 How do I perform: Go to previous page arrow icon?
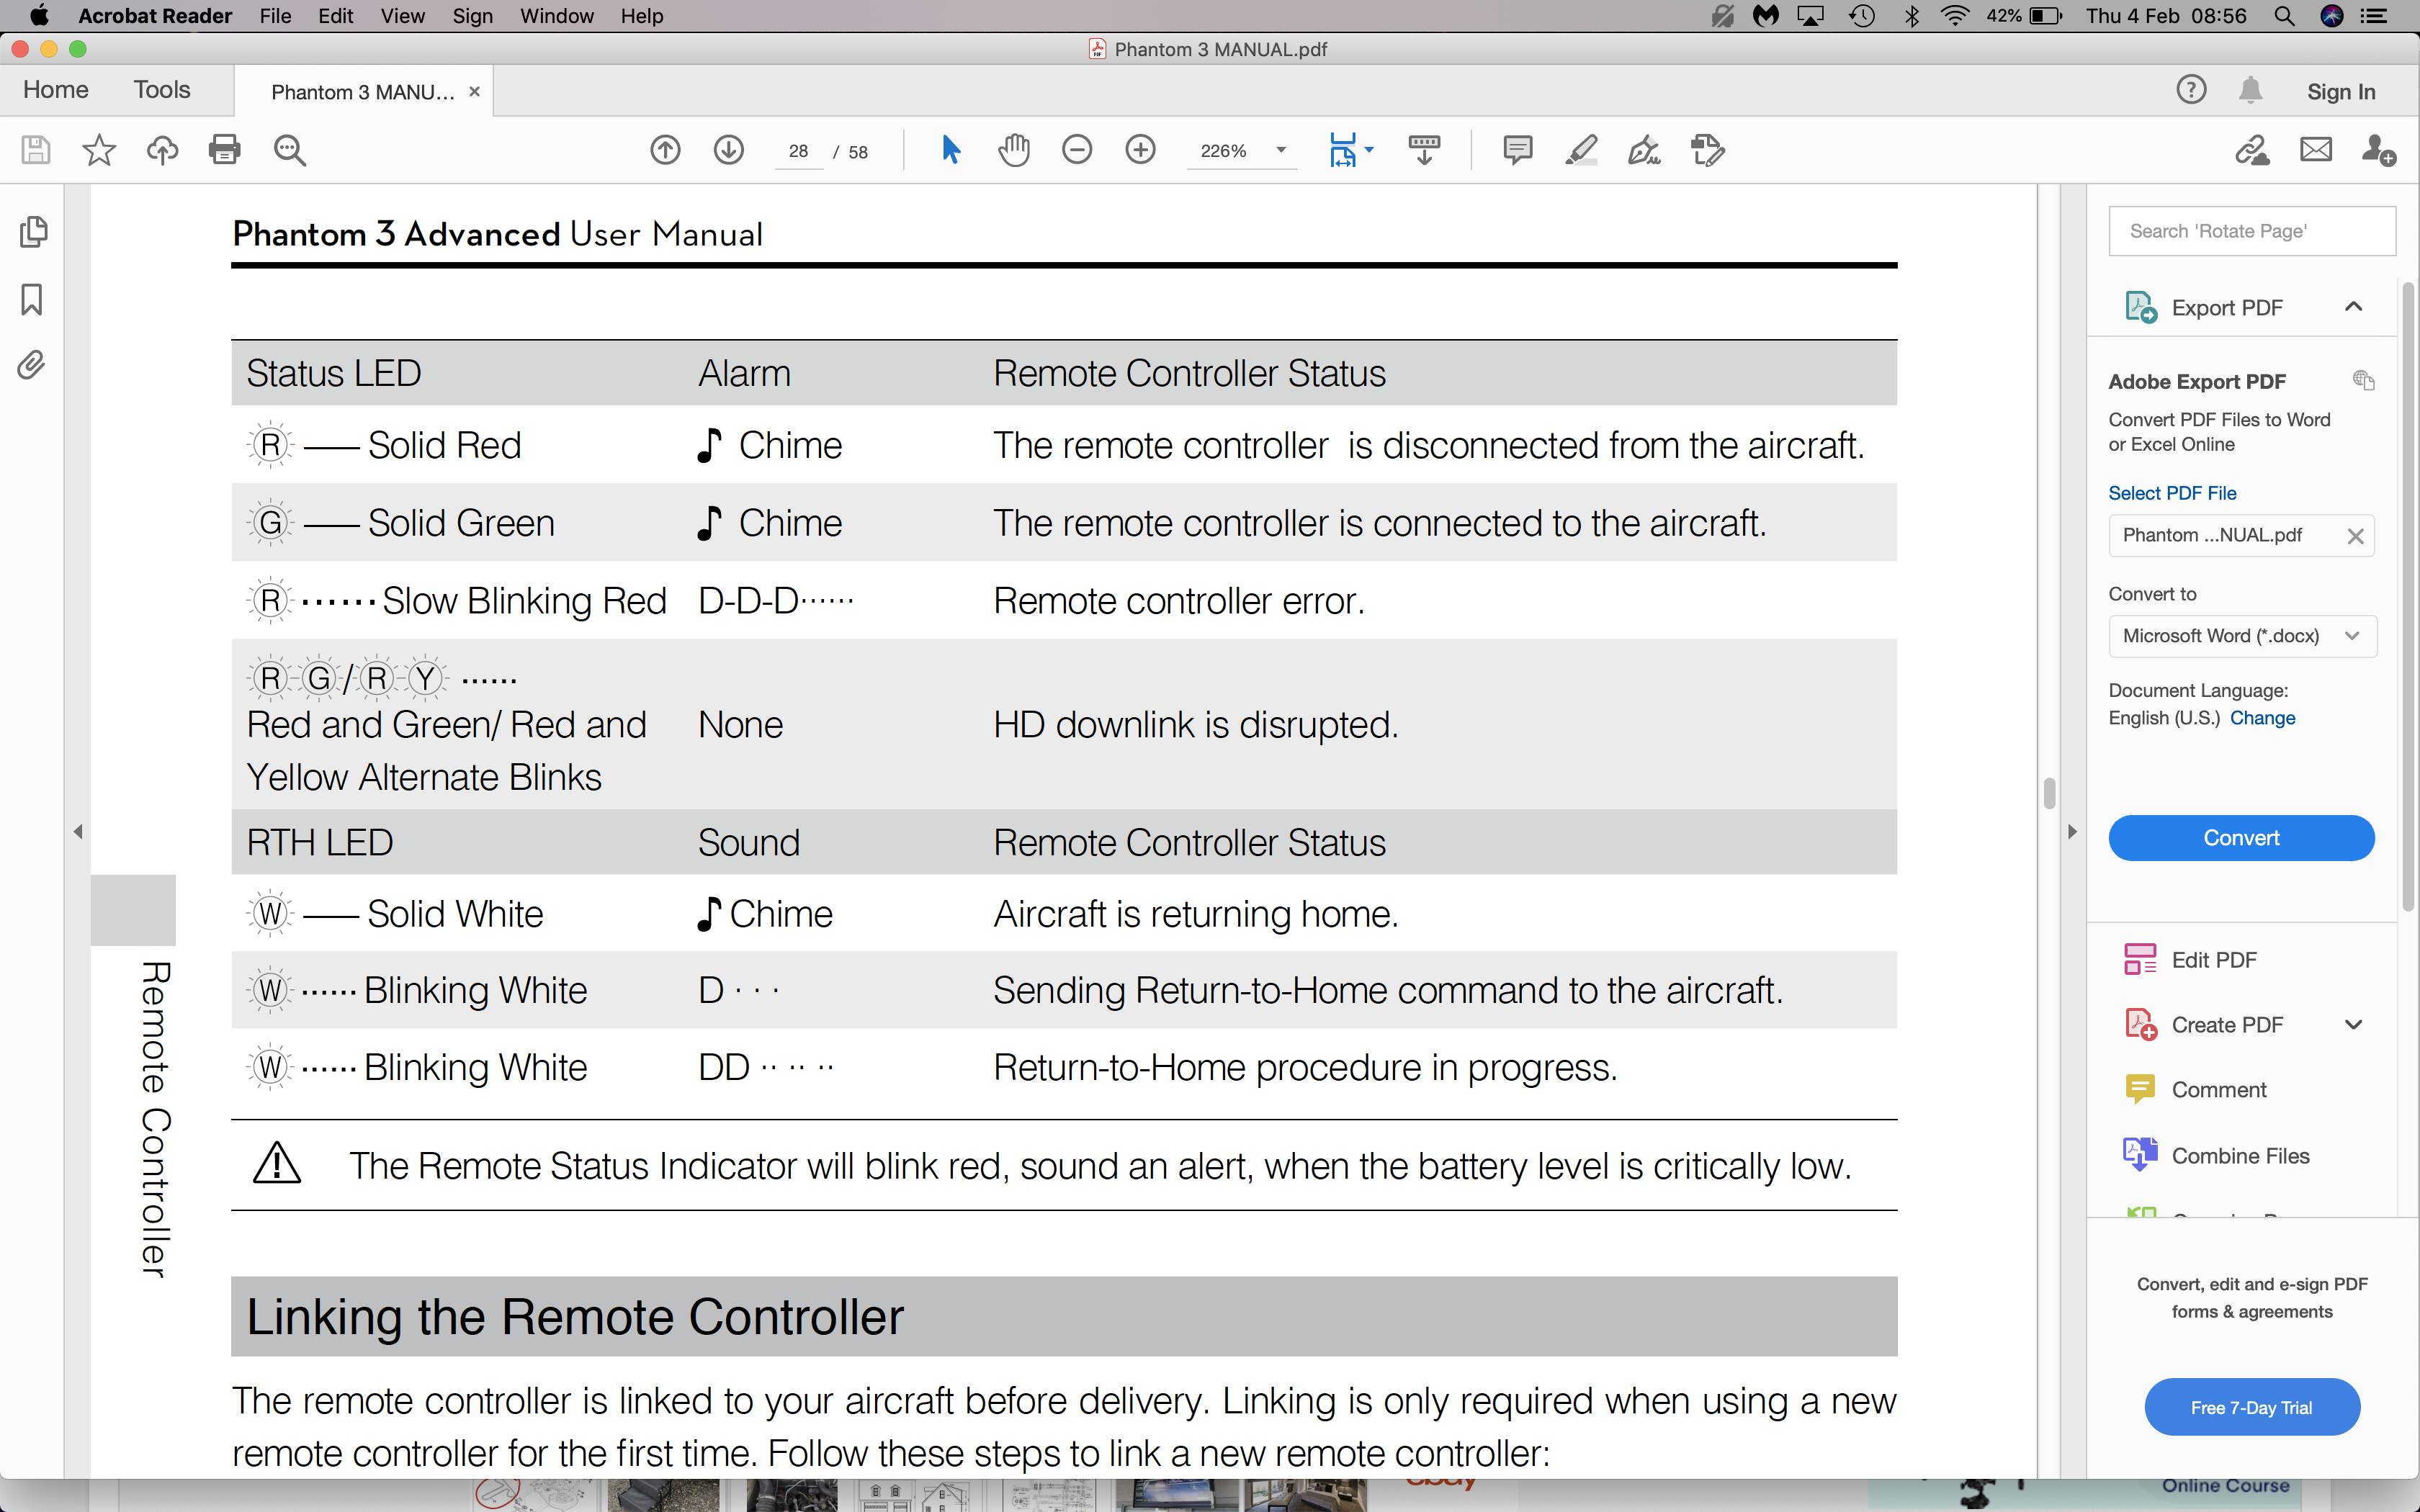[x=665, y=151]
